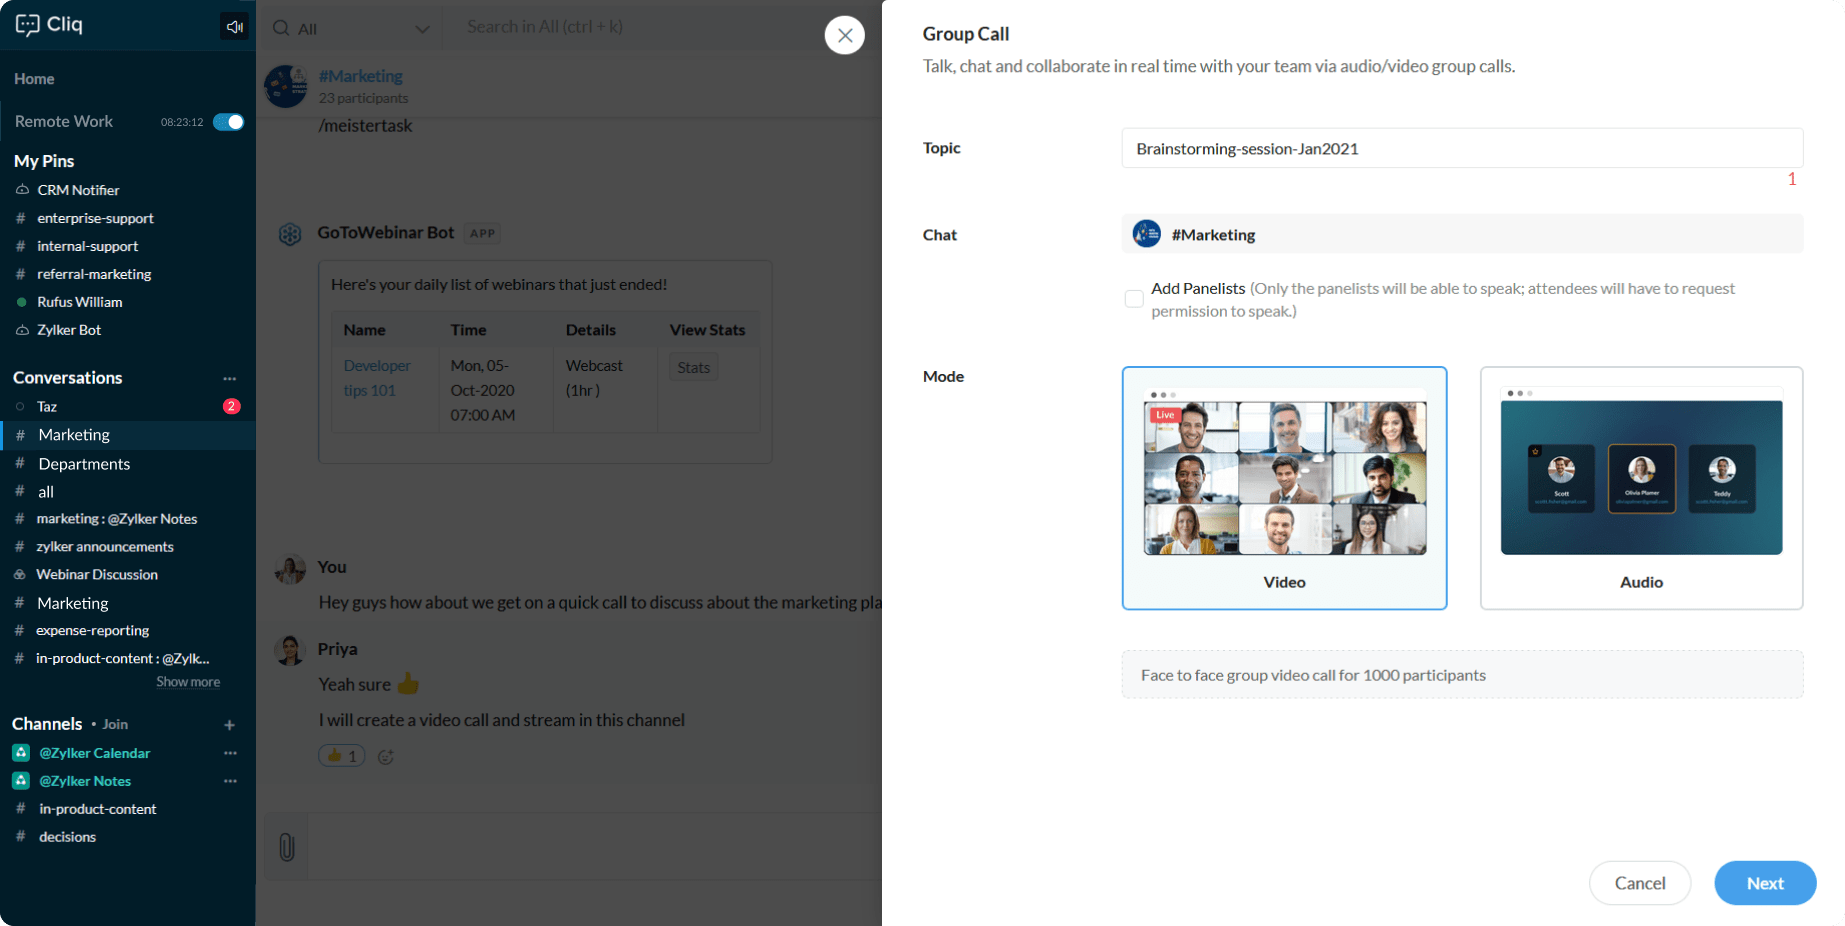Click the Zylker Bot cloud icon
Viewport: 1845px width, 926px height.
pos(22,330)
